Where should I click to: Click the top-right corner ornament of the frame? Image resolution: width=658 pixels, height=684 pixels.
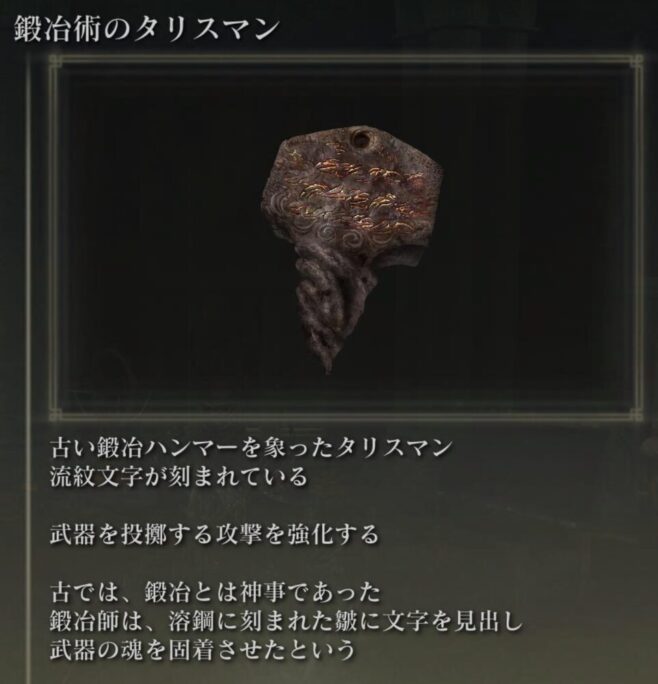637,60
